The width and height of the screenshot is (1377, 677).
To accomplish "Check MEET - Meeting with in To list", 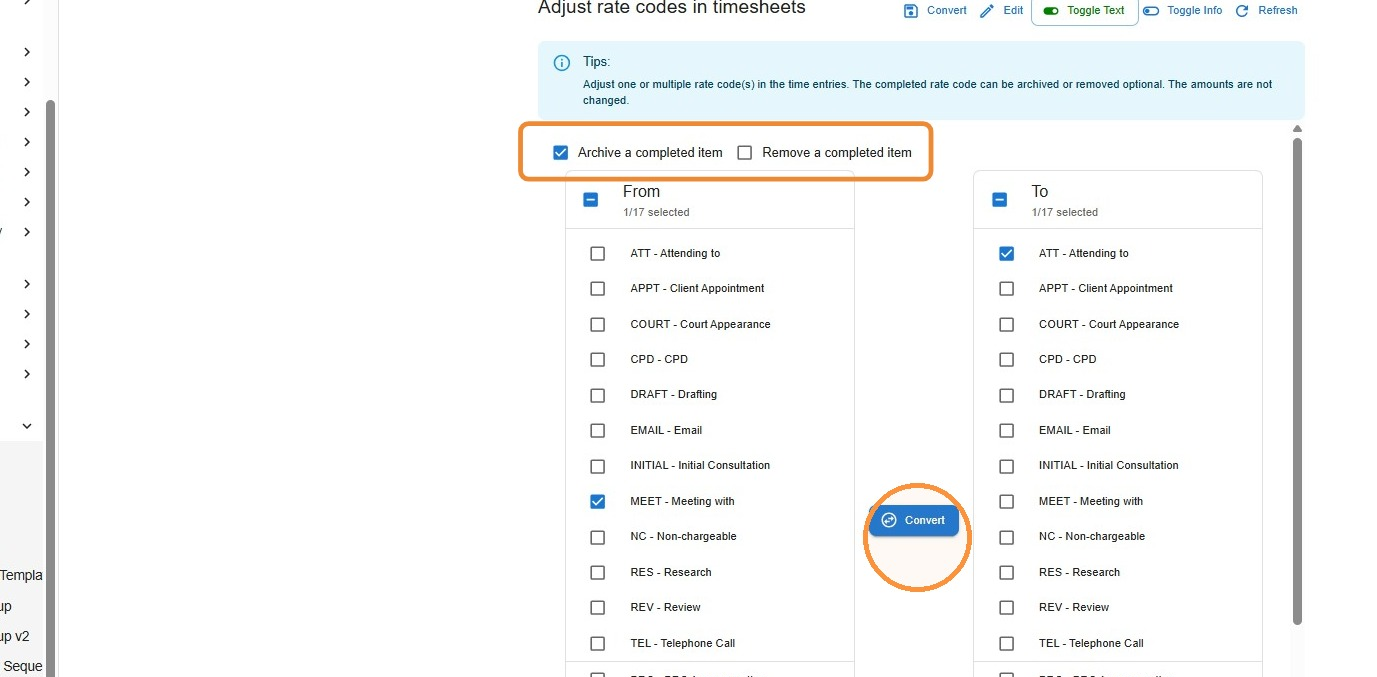I will [1007, 502].
